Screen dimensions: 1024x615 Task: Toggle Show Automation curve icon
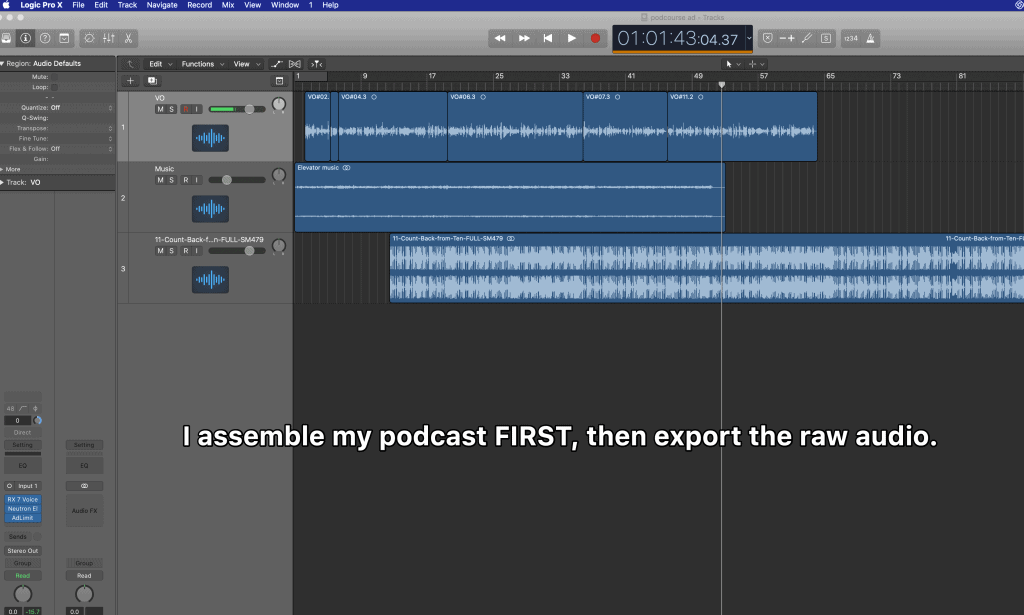[276, 64]
